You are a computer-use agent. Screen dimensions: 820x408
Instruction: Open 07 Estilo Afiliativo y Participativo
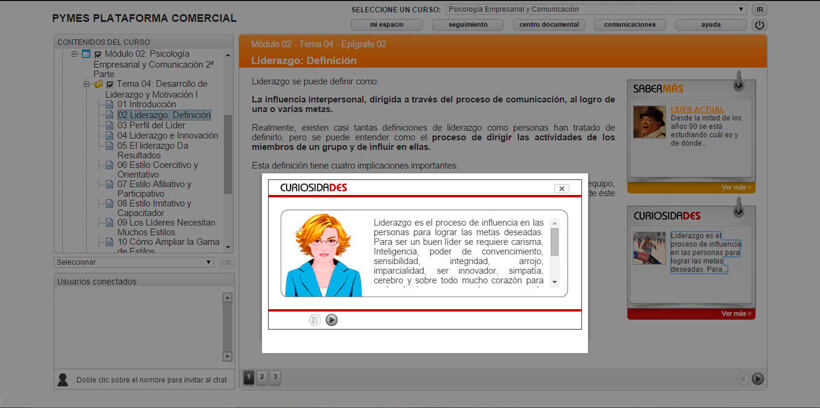154,189
